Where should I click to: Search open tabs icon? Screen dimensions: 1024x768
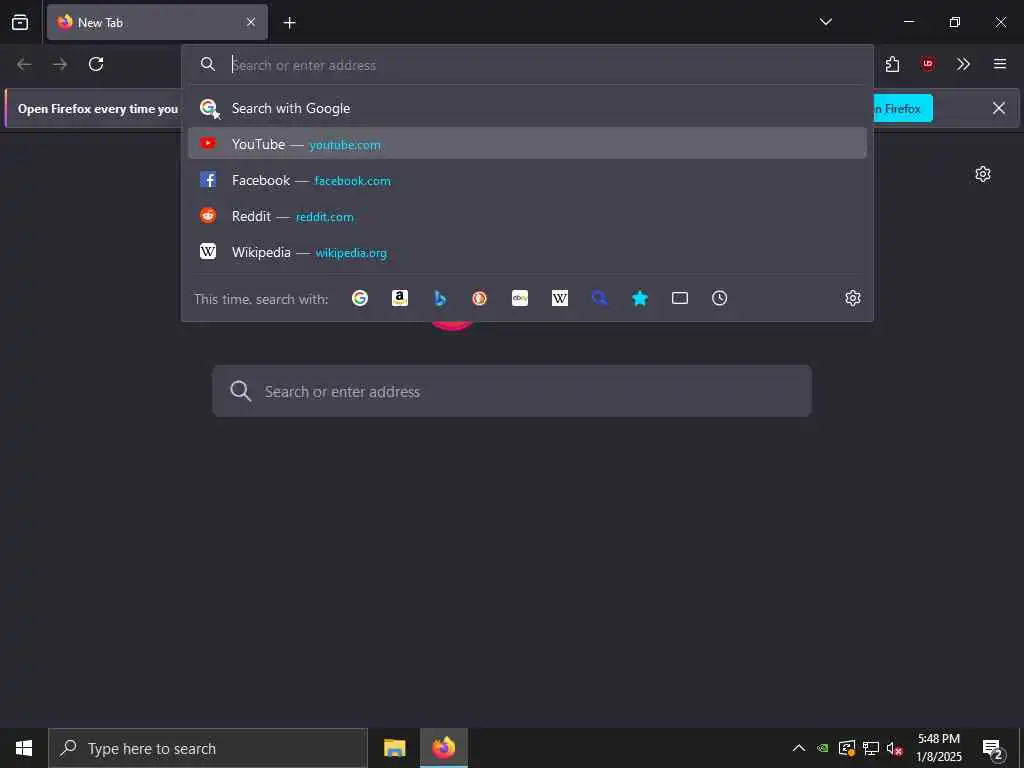(680, 298)
